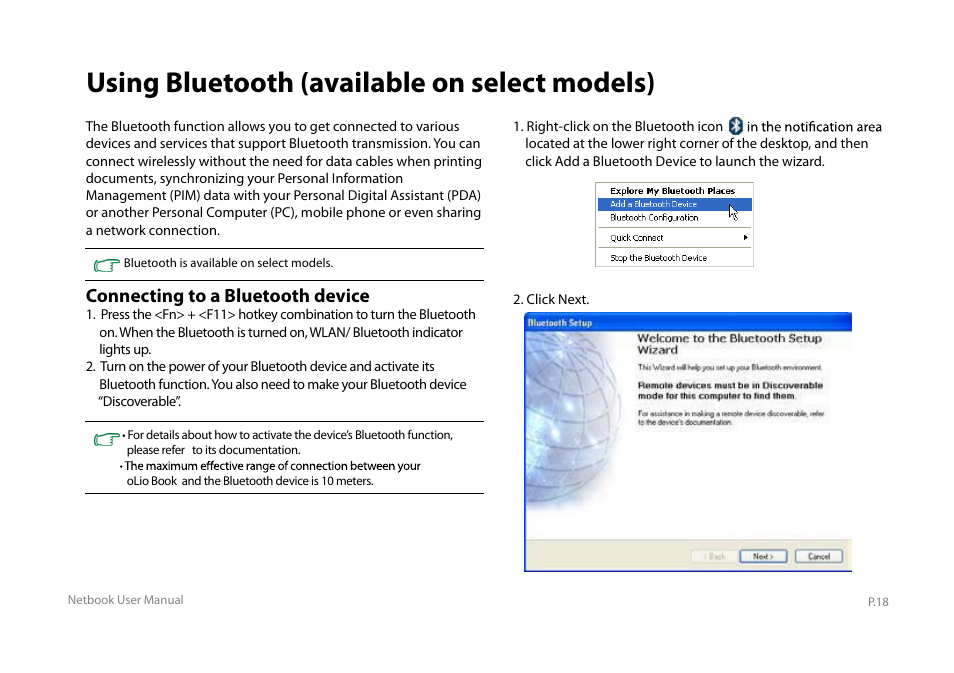Viewport: 954px width, 673px height.
Task: Click the text "2. Click Next."
Action: pos(551,299)
